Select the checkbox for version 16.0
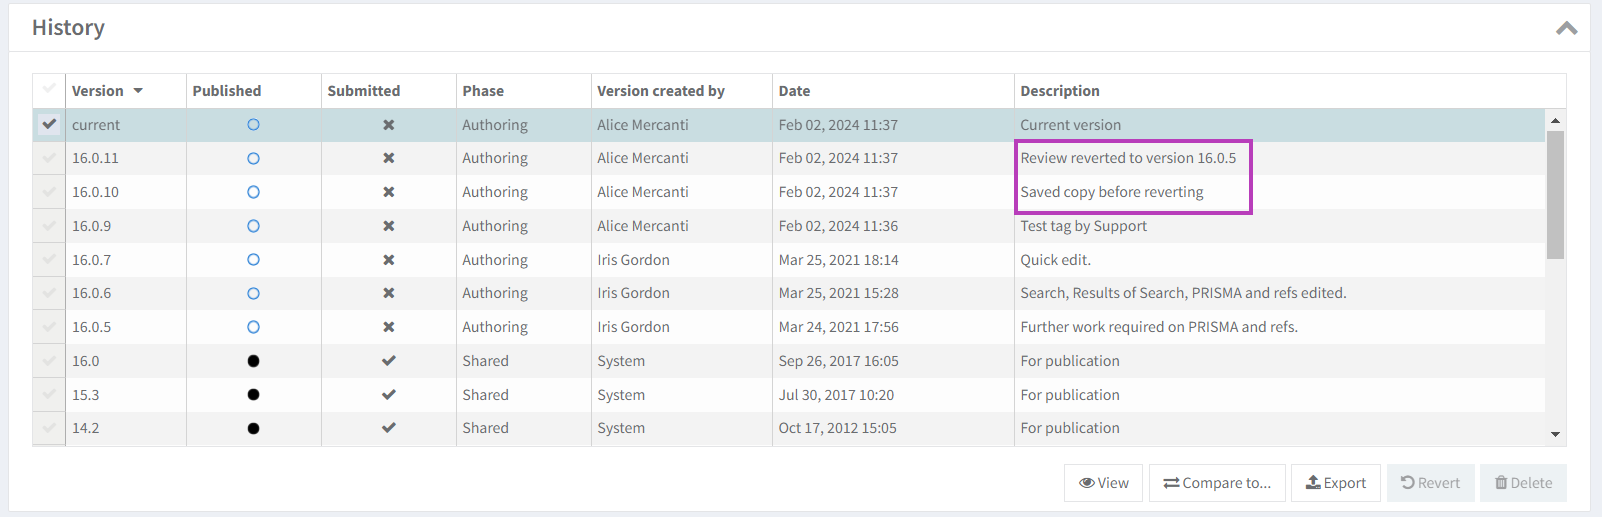 pyautogui.click(x=49, y=361)
